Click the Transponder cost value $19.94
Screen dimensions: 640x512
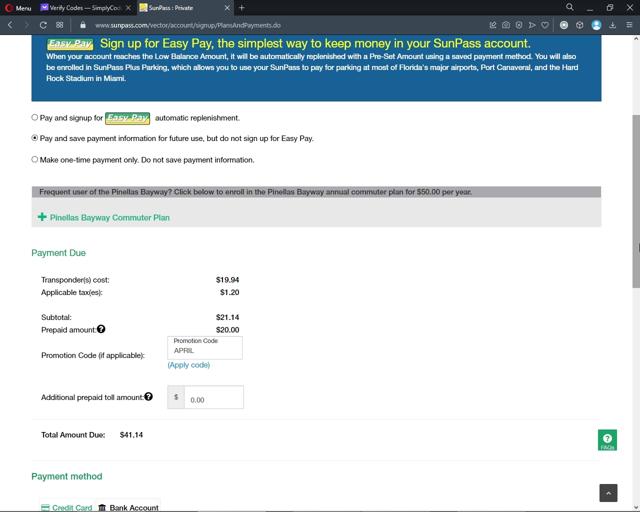pos(227,280)
